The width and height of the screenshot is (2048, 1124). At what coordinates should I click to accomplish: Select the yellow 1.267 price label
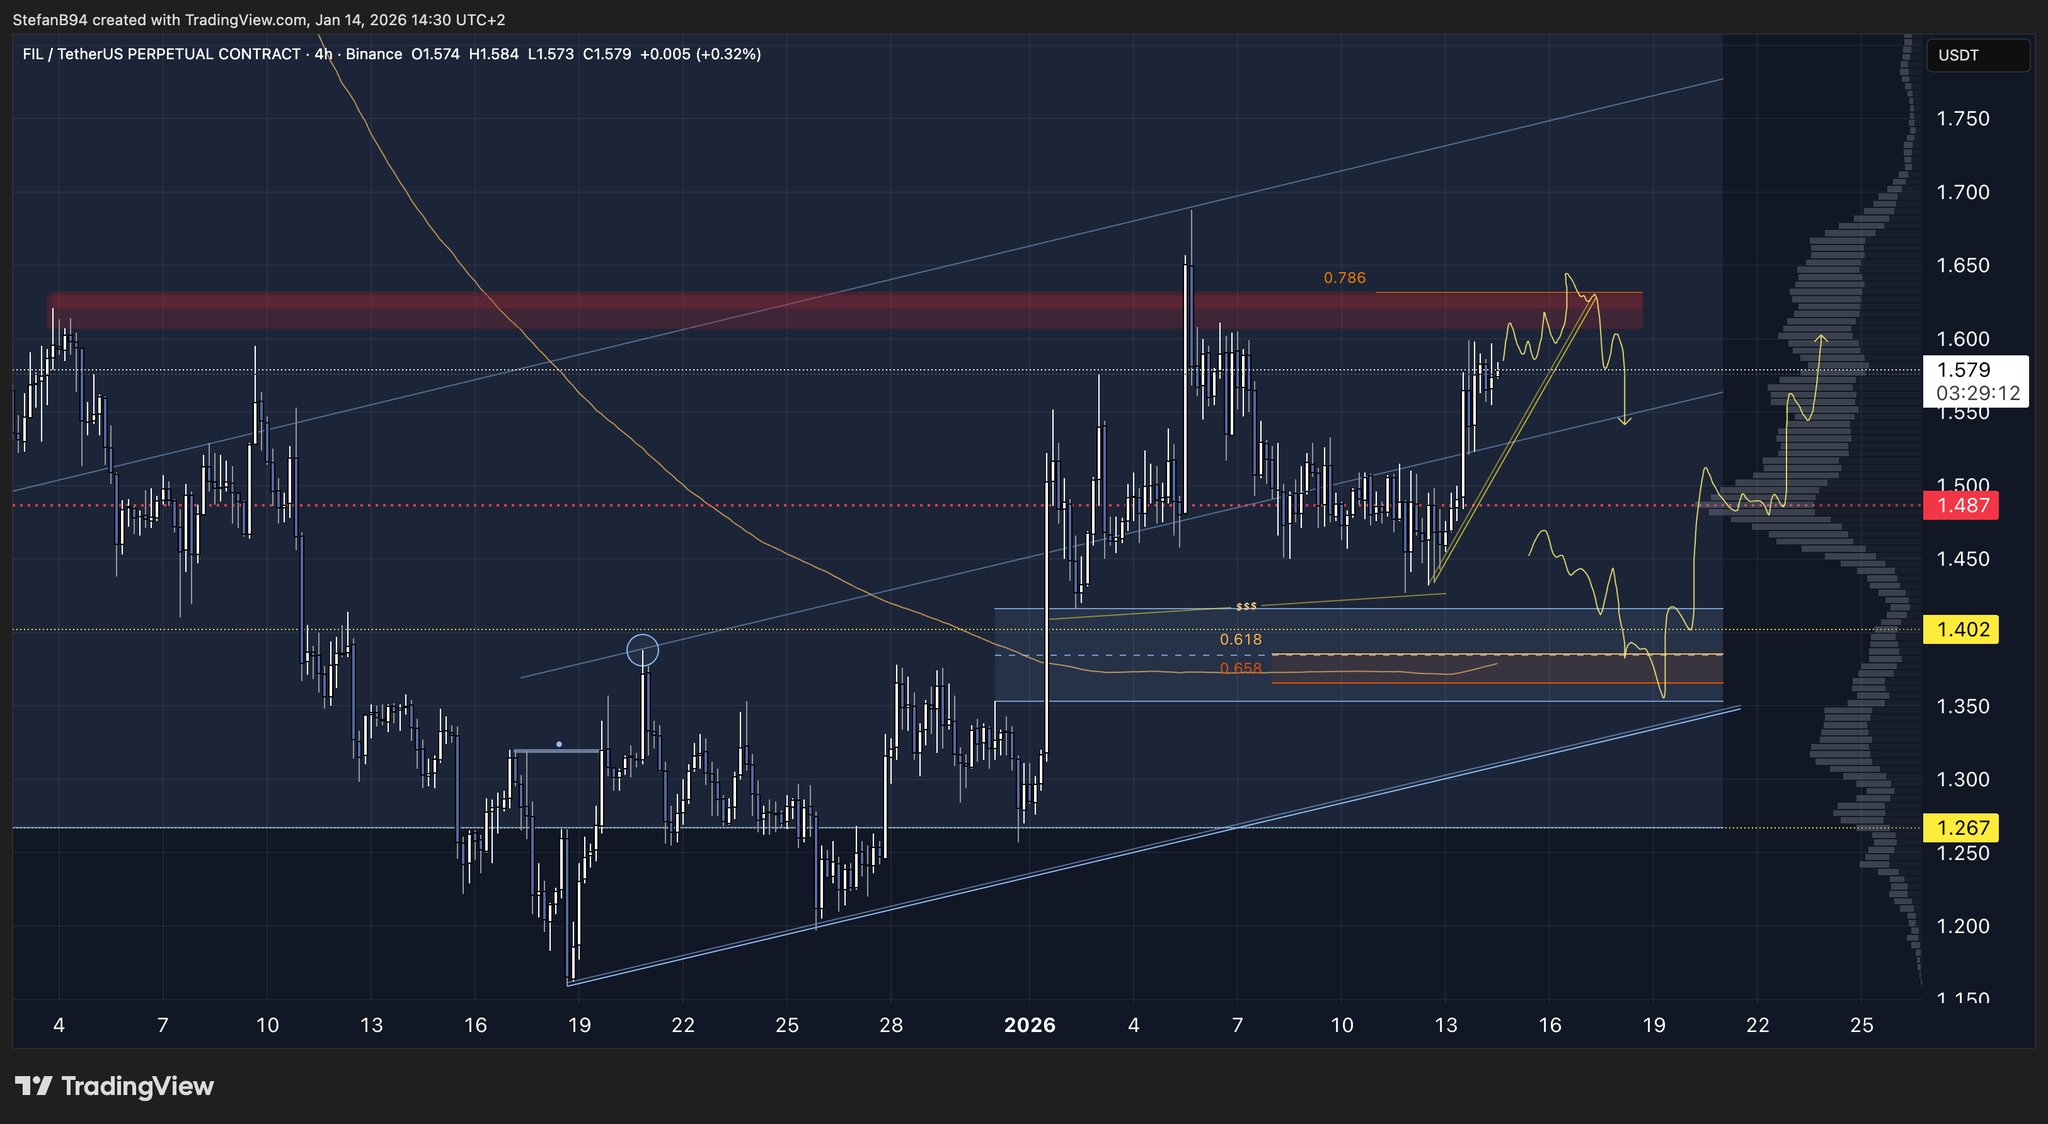(1962, 828)
